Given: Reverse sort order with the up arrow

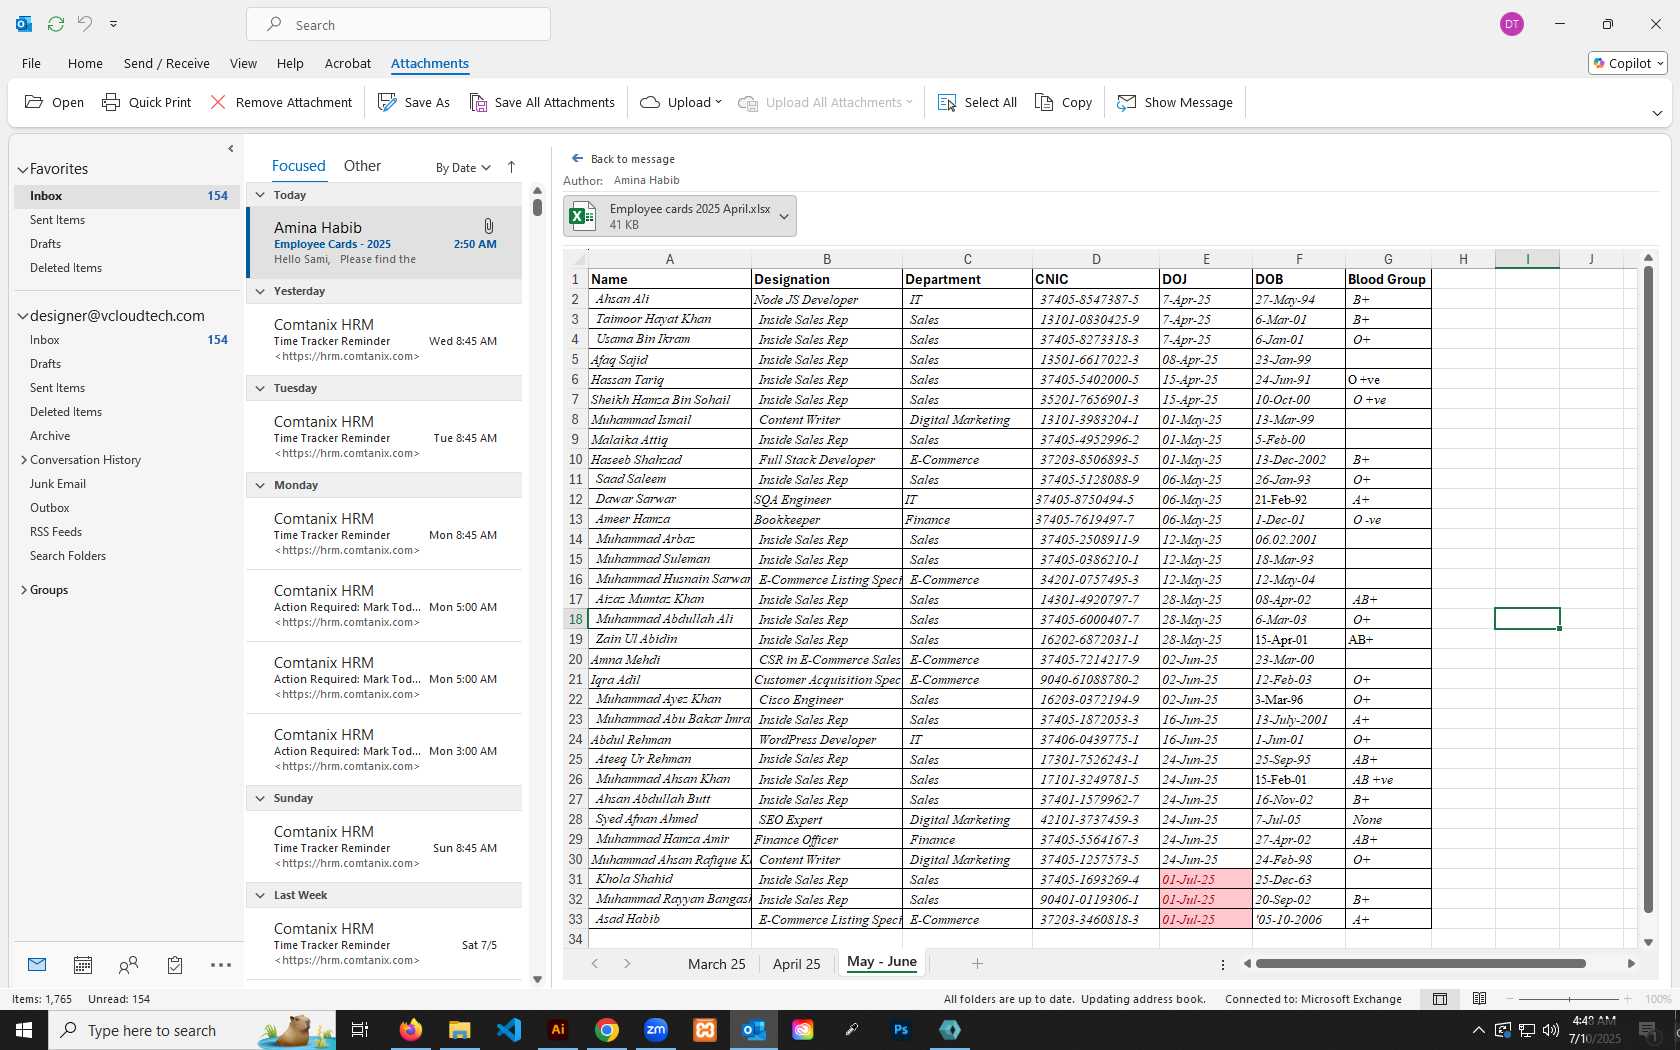Looking at the screenshot, I should tap(511, 167).
